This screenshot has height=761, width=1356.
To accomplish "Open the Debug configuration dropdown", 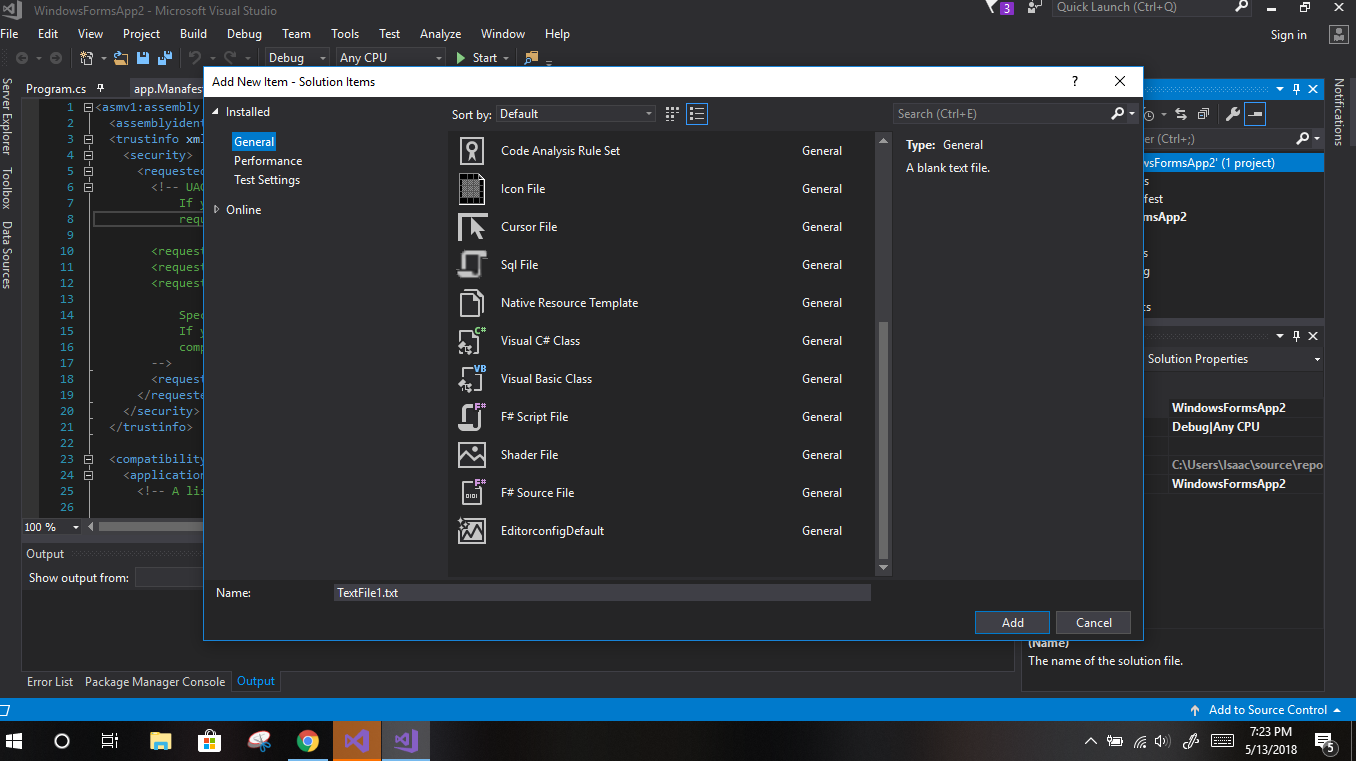I will pos(297,58).
